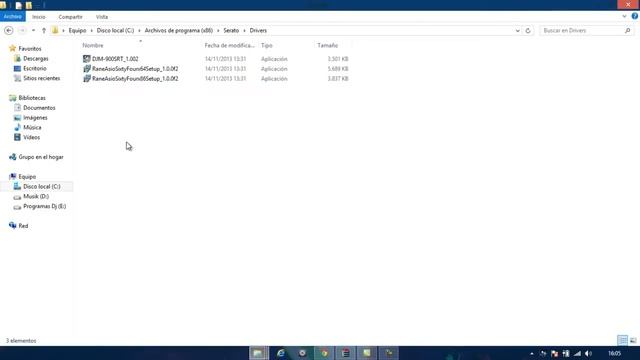
Task: Sort by 'Fecha de modifica...' column
Action: point(229,45)
